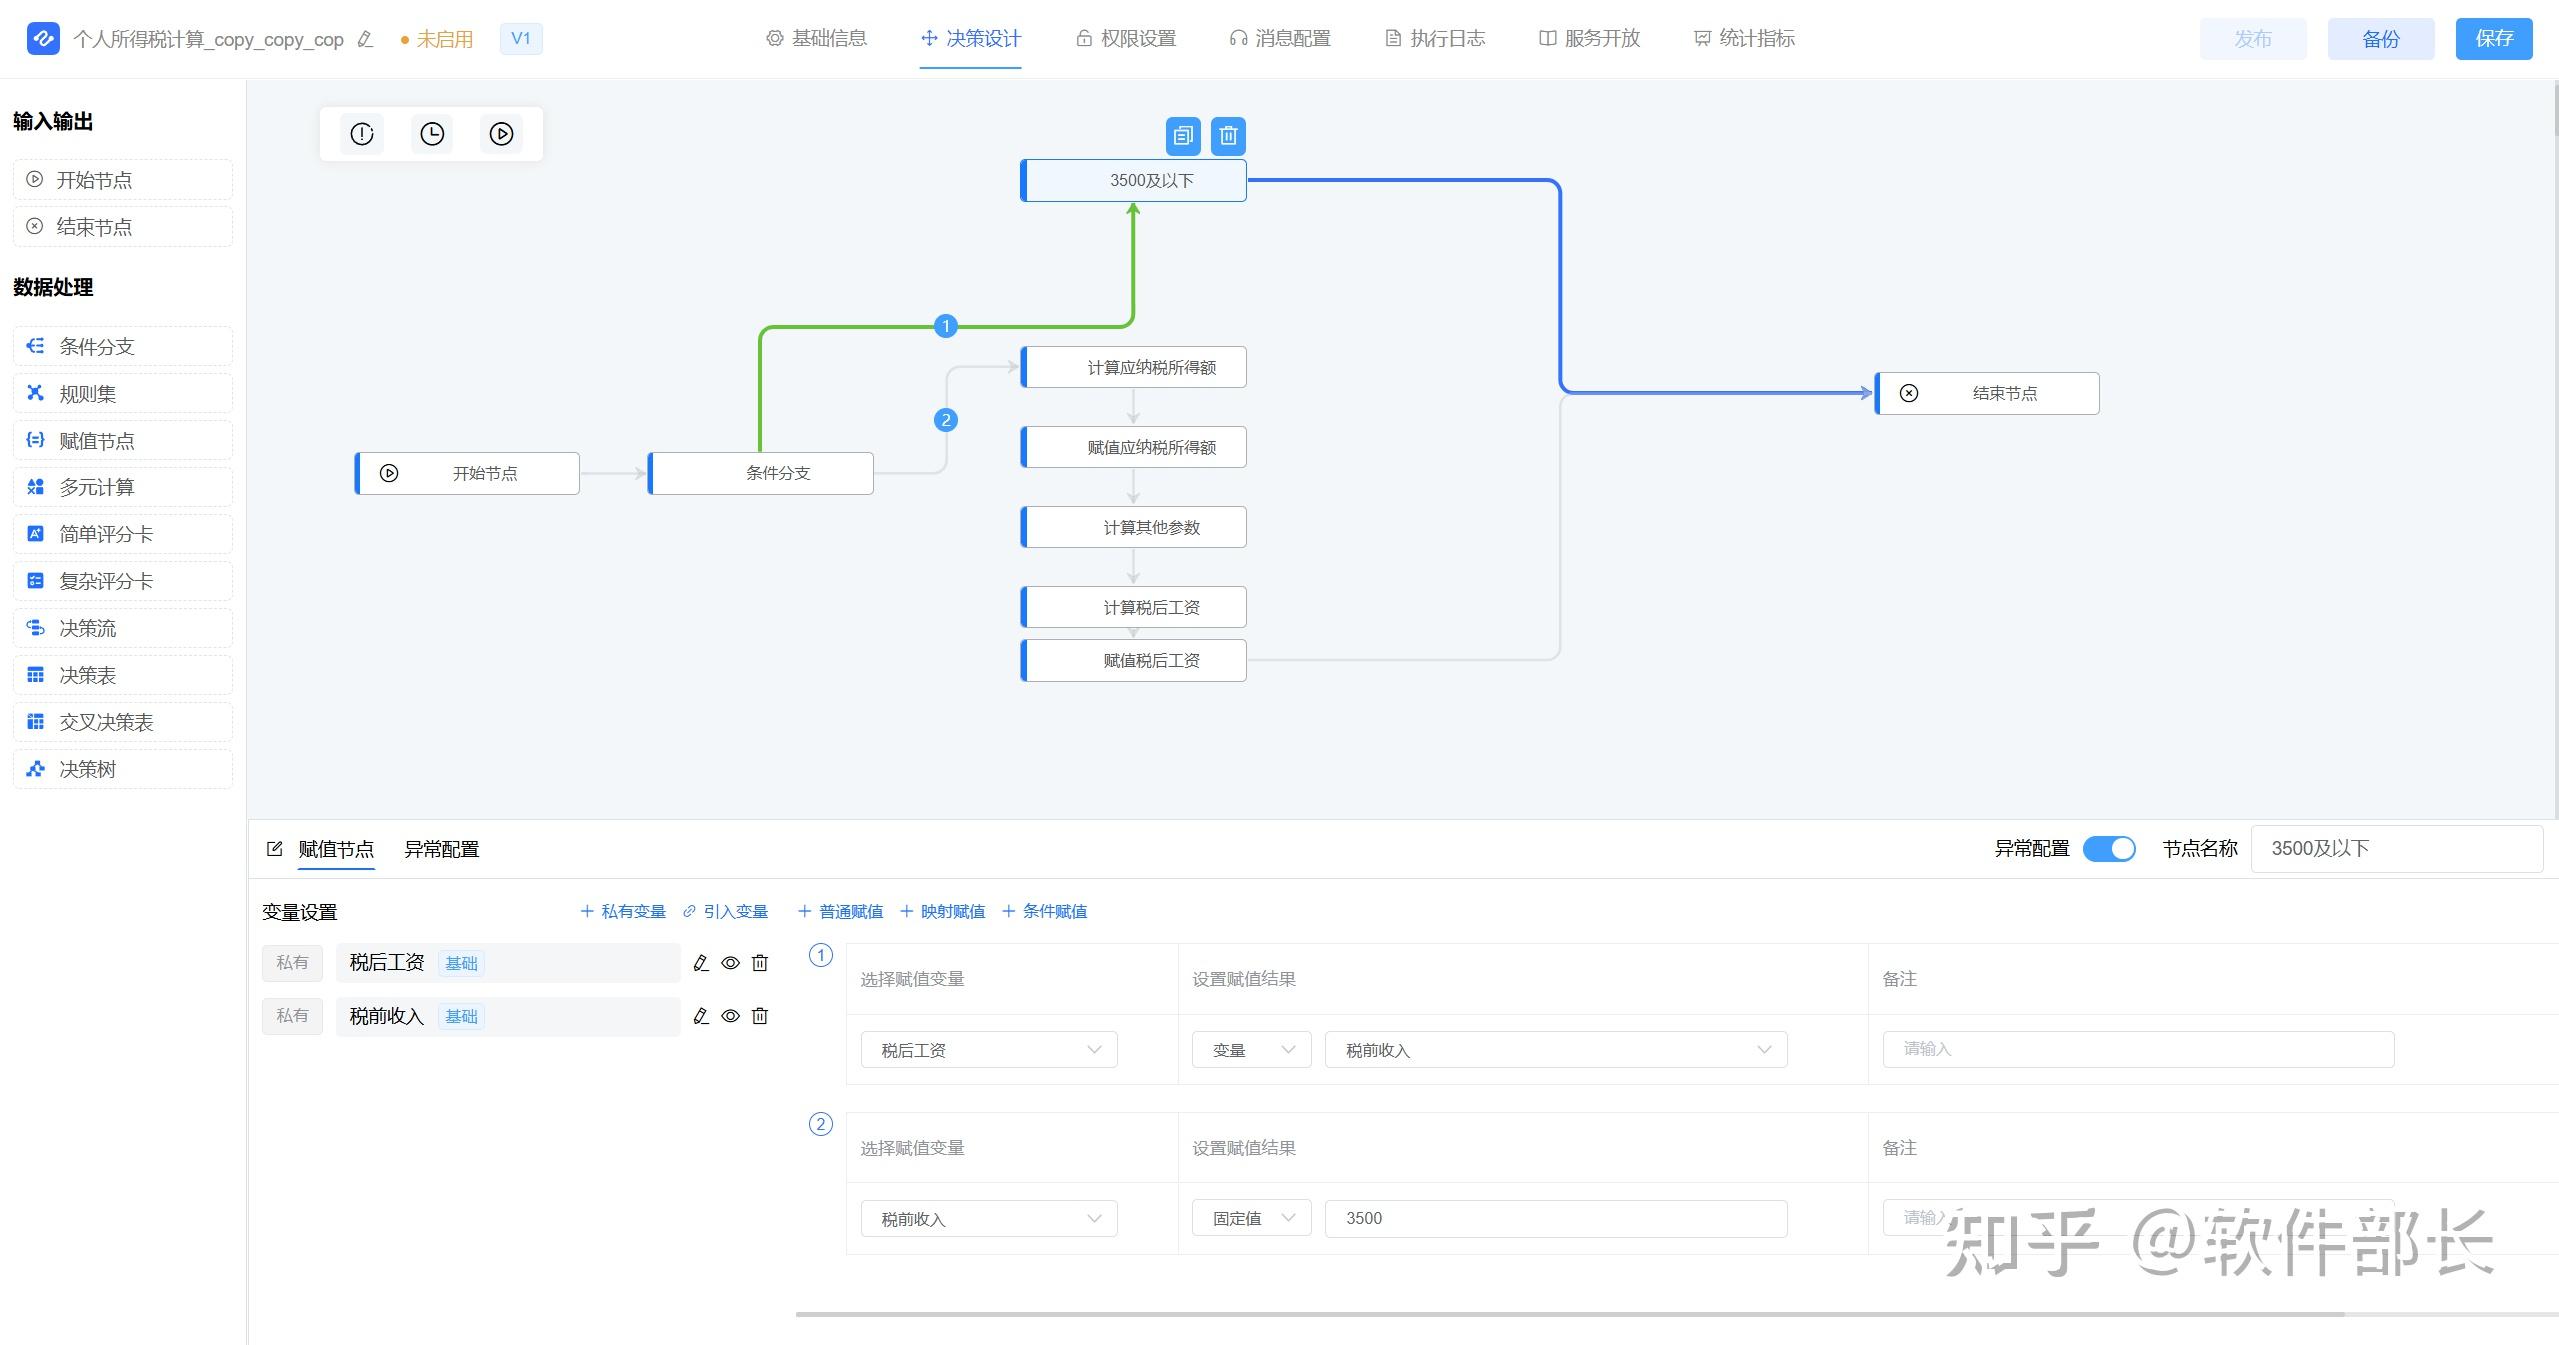Click the copy icon above 3500及以下 node
The width and height of the screenshot is (2559, 1345).
pos(1183,135)
